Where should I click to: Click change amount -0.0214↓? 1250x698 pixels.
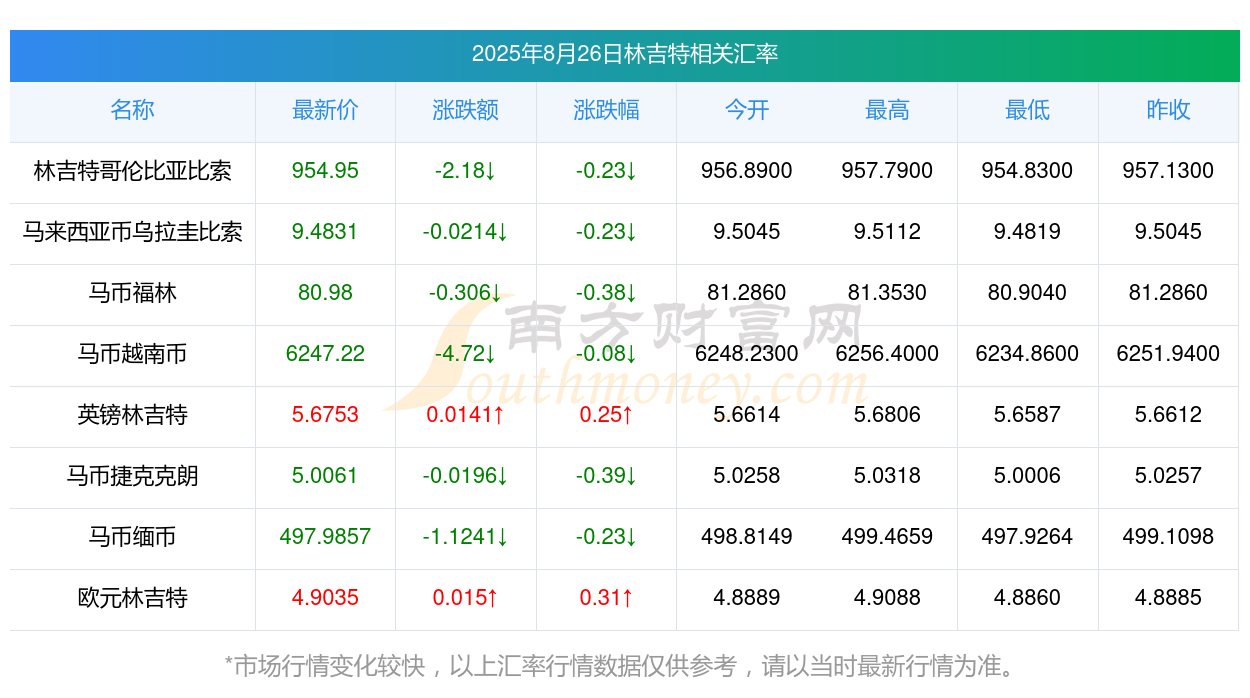coord(465,232)
